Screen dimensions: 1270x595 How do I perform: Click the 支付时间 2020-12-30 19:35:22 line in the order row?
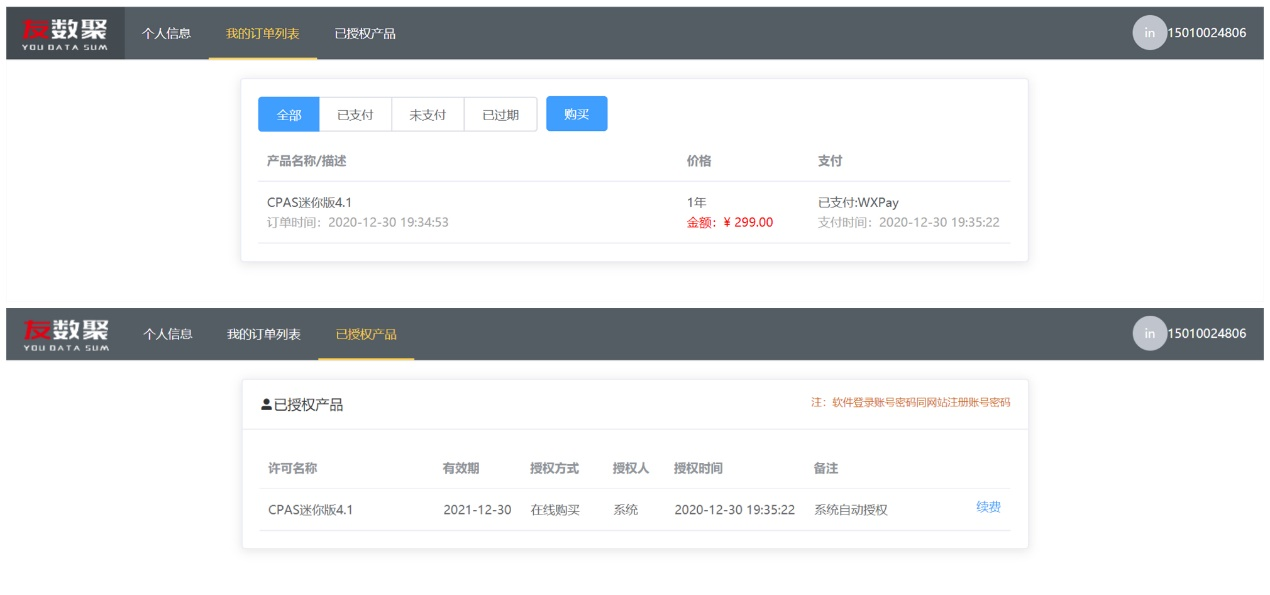tap(909, 222)
